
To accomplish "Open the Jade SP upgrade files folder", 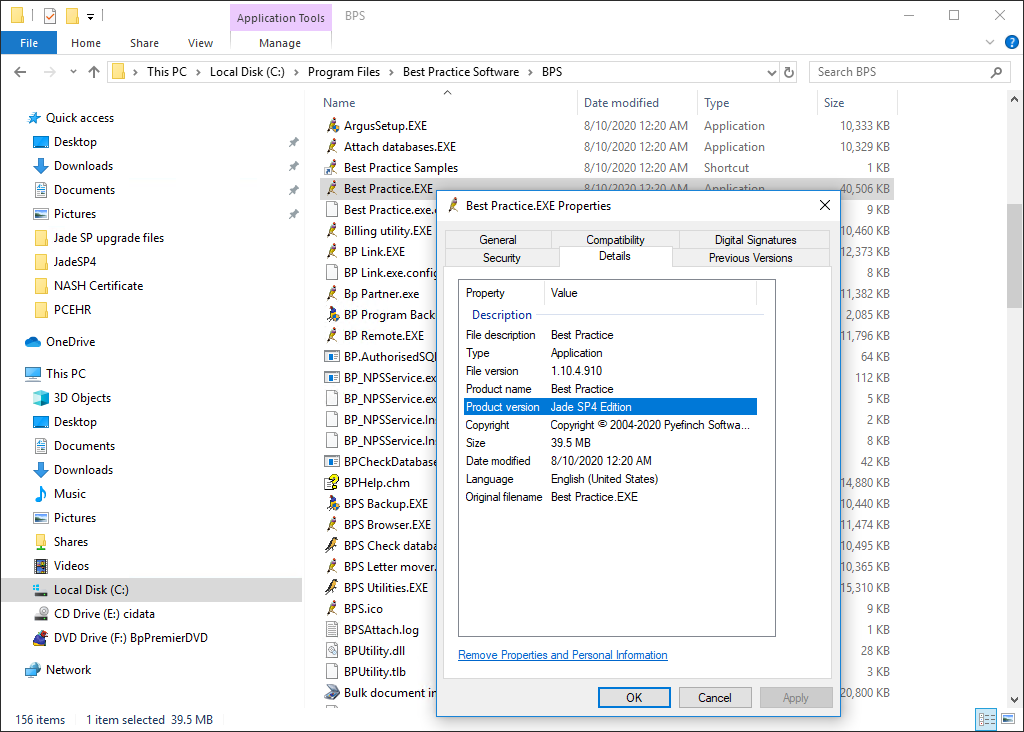I will coord(108,238).
